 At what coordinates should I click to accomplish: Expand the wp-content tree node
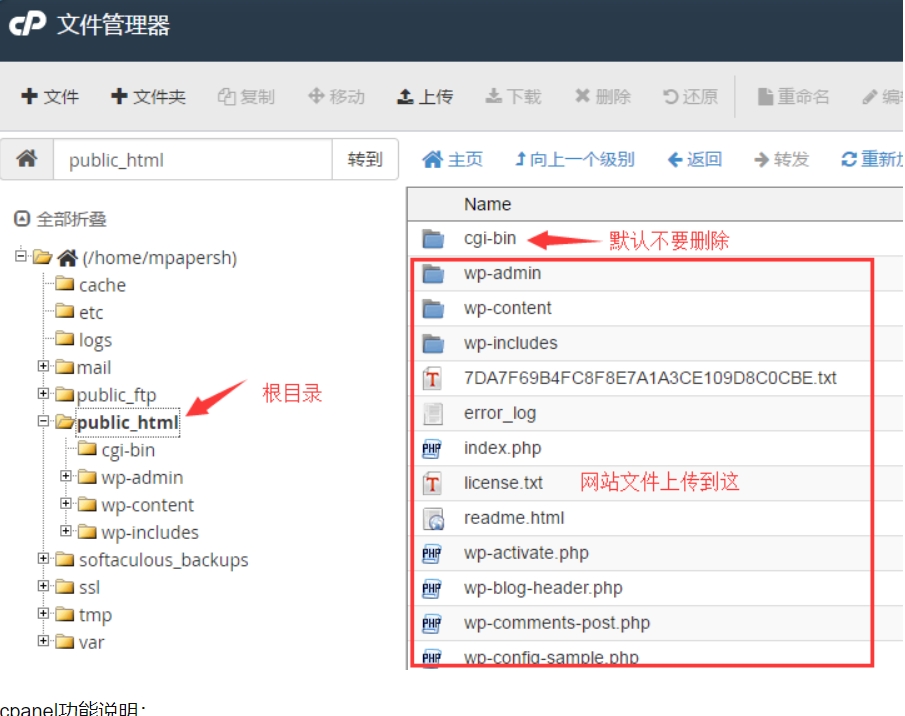(x=66, y=504)
